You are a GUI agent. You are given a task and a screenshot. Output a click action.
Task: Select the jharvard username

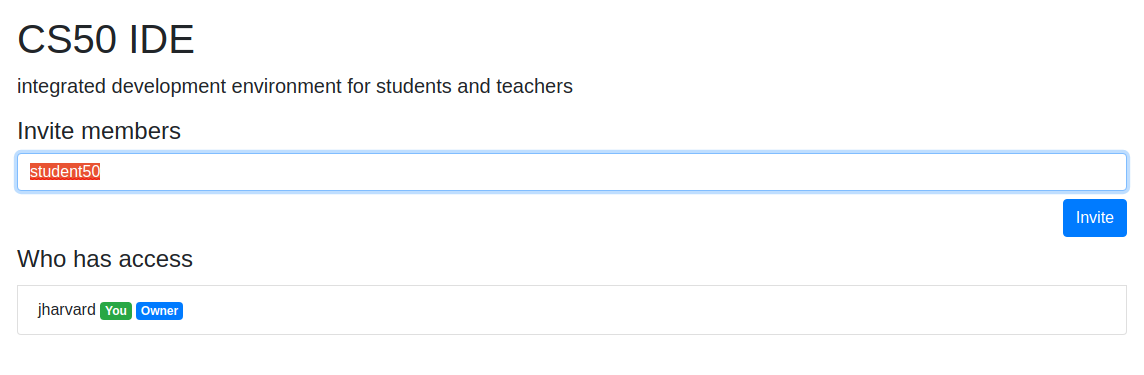(66, 310)
